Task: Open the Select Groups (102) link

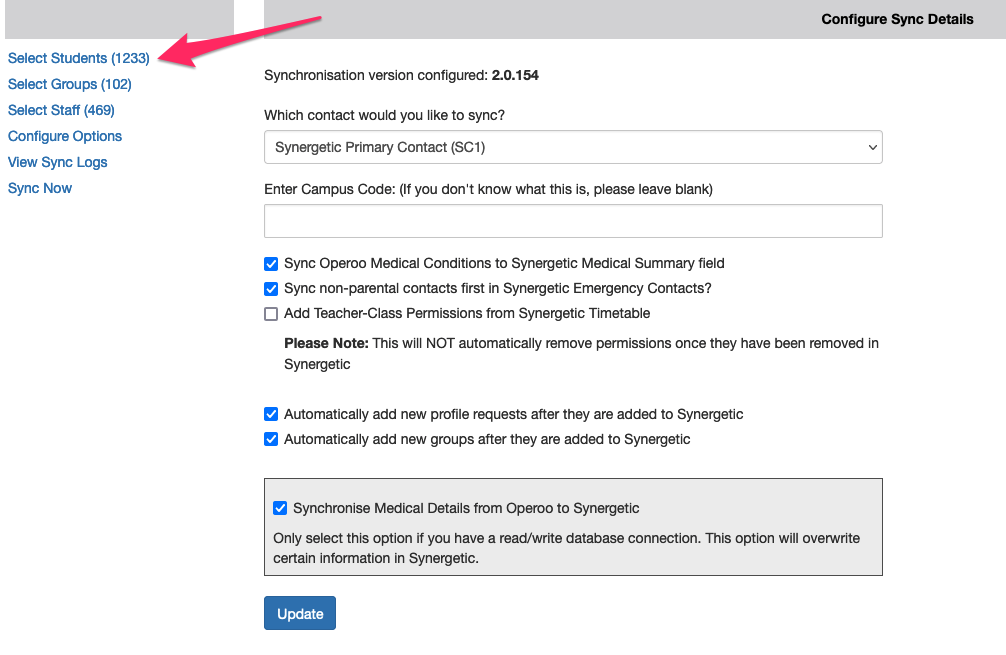Action: click(69, 84)
